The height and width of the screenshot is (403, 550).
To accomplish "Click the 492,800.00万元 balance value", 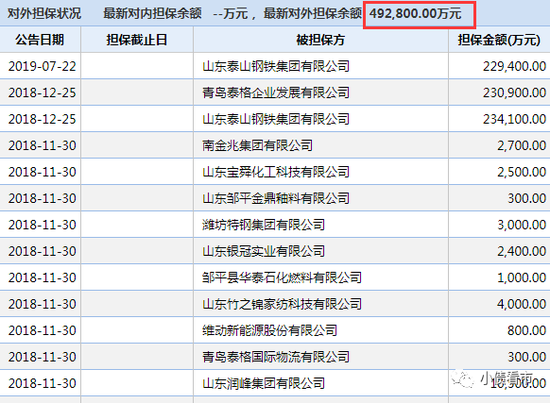I will point(415,14).
